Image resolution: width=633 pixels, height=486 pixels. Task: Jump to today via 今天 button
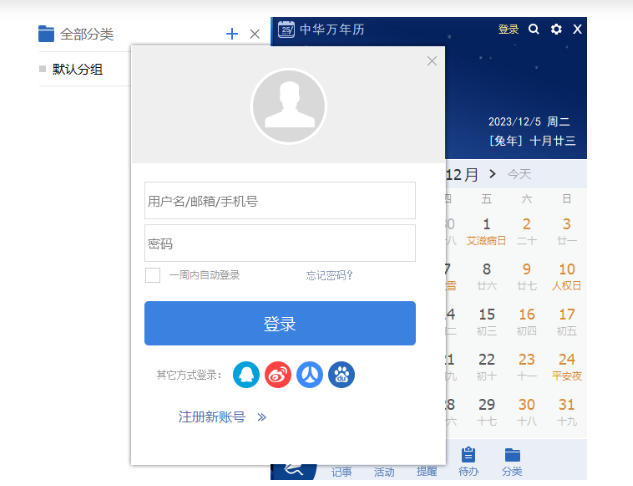pos(519,174)
